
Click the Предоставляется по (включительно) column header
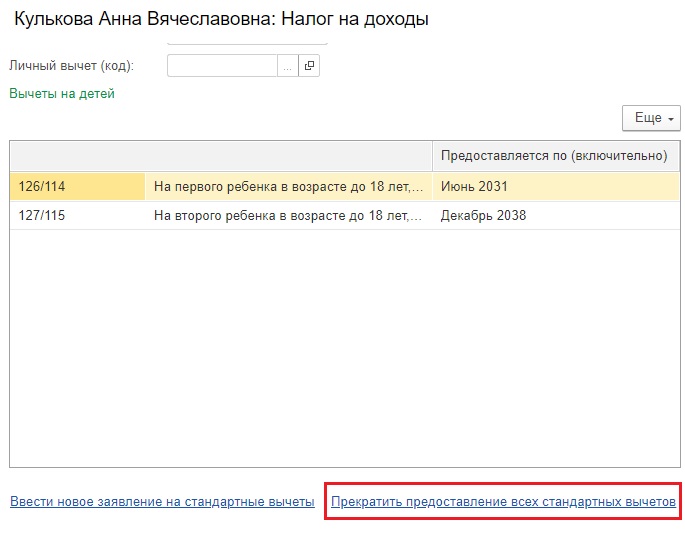556,156
